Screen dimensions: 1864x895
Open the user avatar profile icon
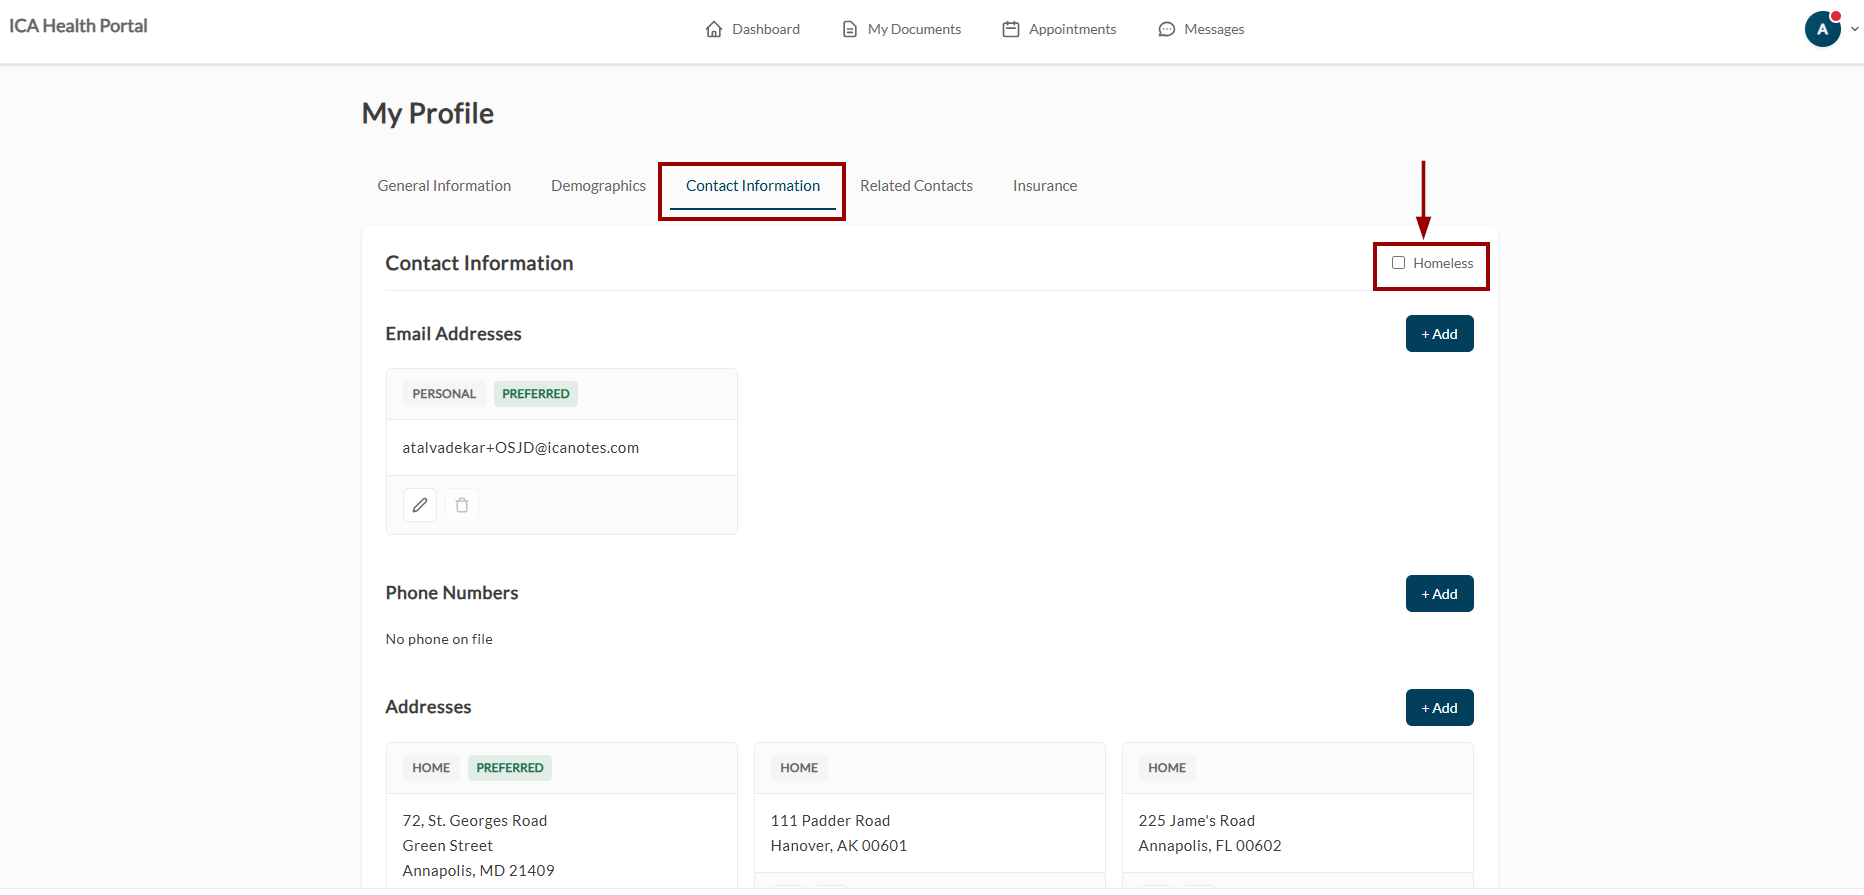[x=1823, y=29]
